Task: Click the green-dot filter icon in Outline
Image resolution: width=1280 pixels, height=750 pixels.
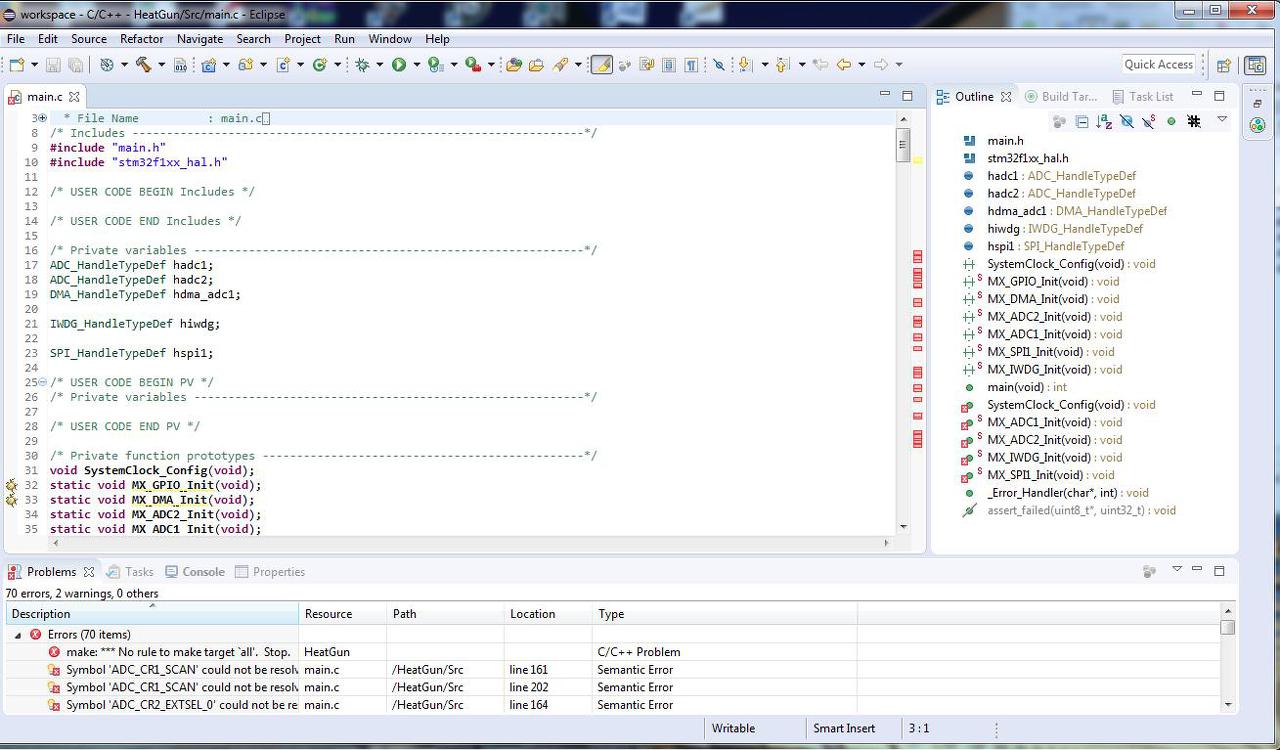Action: pyautogui.click(x=1171, y=121)
